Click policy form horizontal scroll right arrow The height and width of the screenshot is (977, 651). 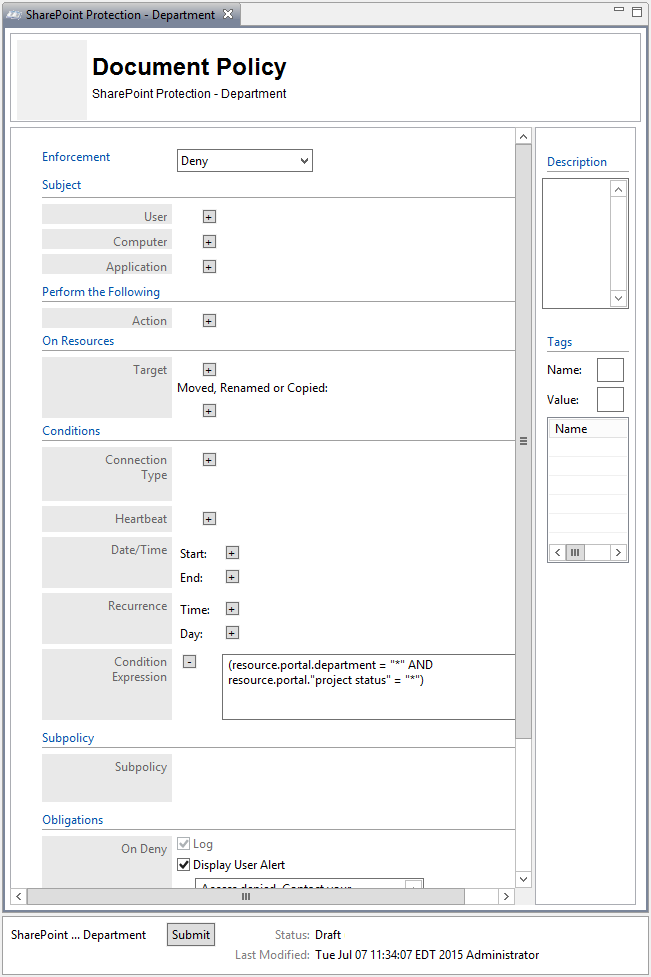tap(506, 897)
